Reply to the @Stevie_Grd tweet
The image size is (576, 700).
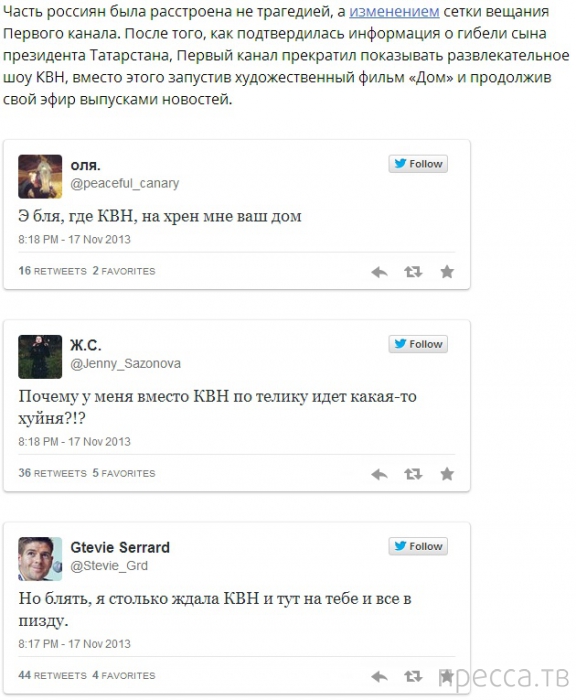[379, 677]
